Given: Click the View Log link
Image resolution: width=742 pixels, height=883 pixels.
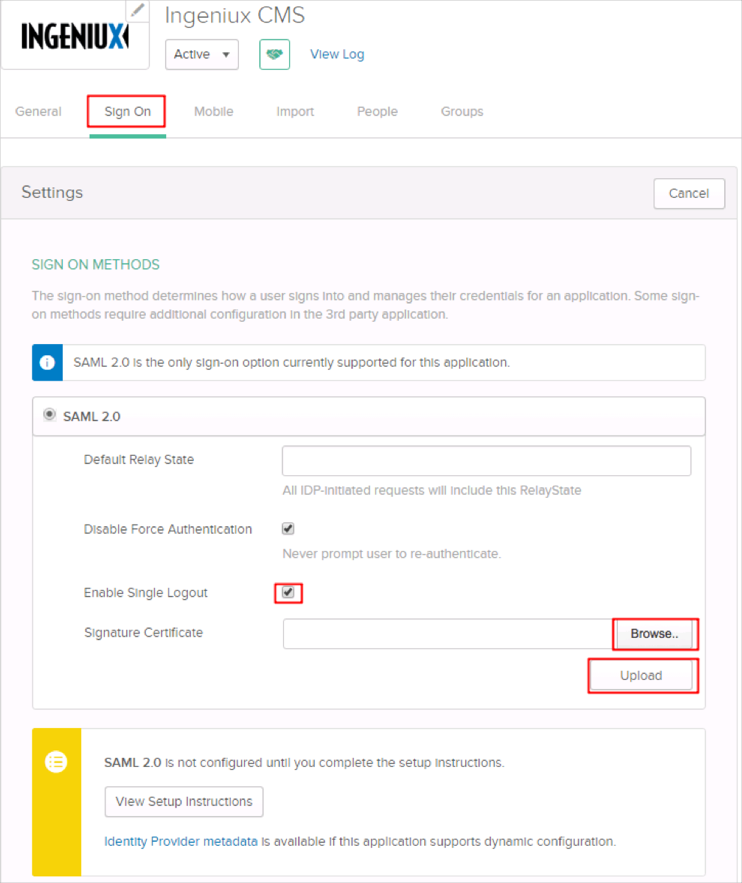Looking at the screenshot, I should (337, 54).
